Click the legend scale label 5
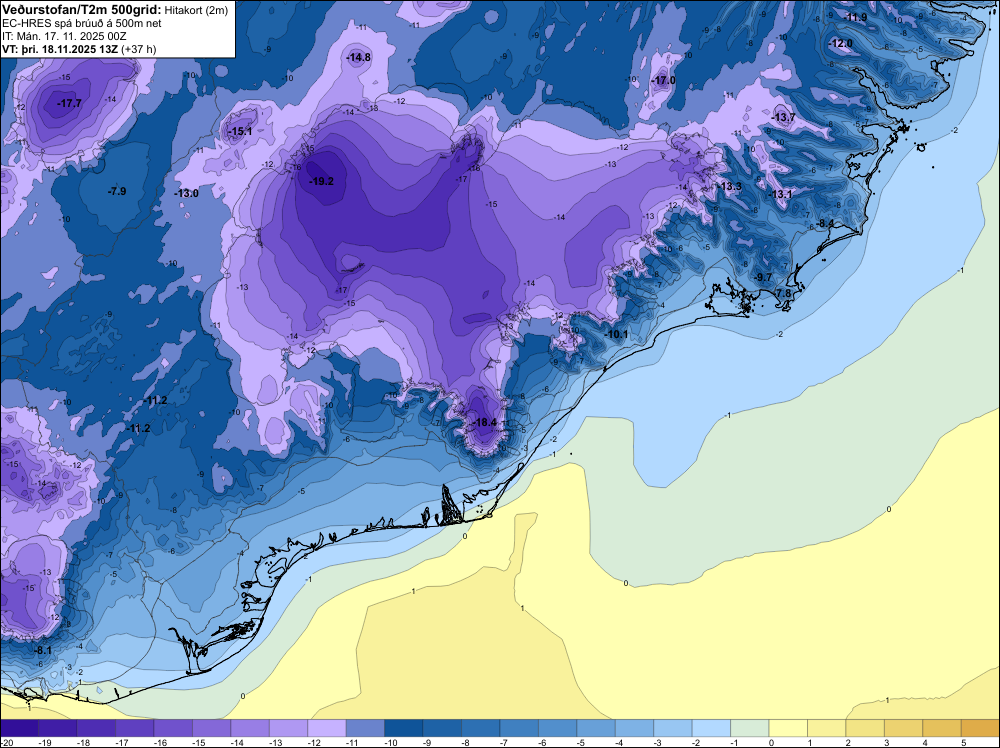 964,742
